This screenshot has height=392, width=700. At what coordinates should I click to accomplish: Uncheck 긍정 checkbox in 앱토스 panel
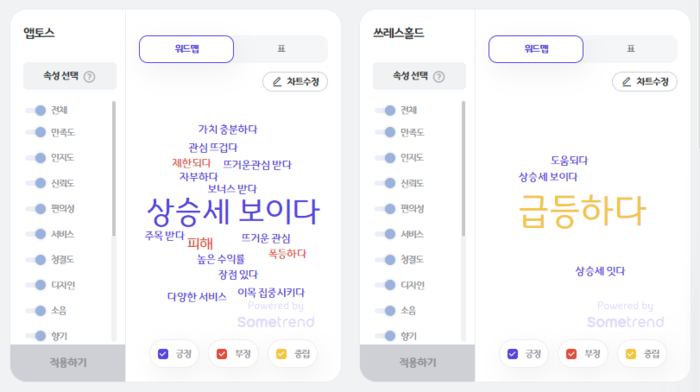tap(163, 354)
